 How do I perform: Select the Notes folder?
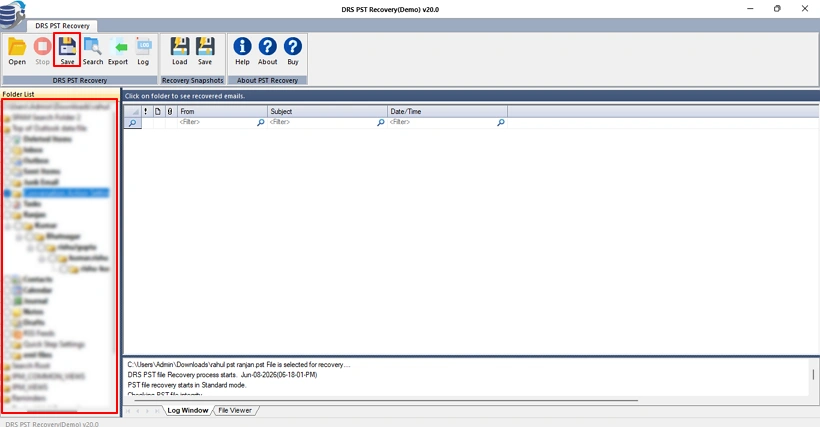click(33, 311)
